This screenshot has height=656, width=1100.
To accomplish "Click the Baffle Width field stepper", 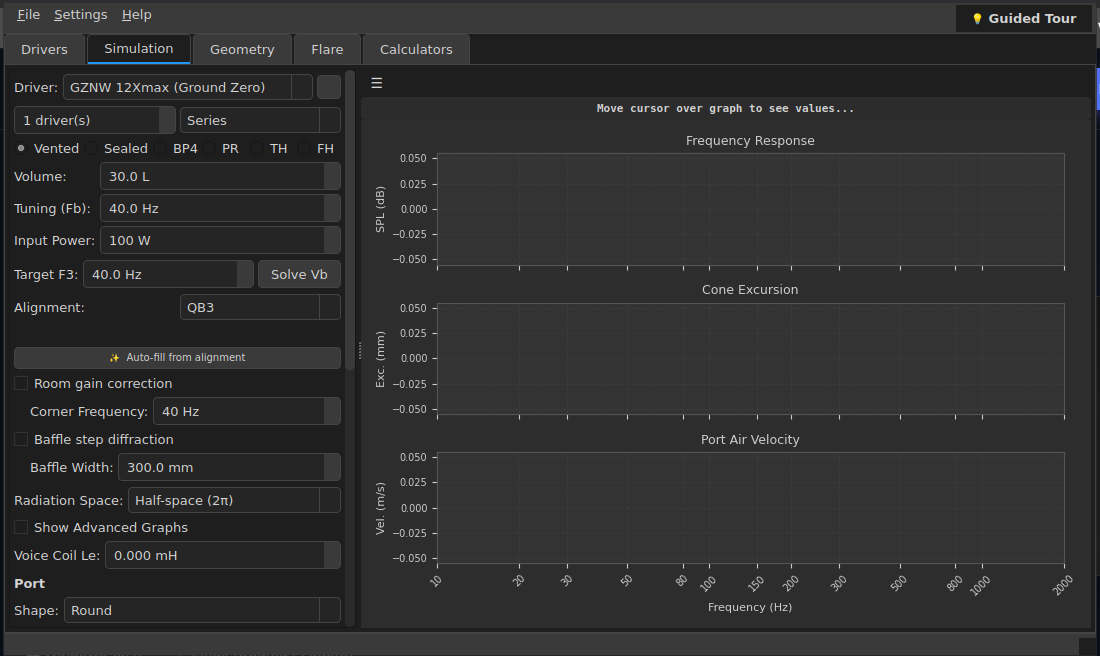I will (x=333, y=467).
